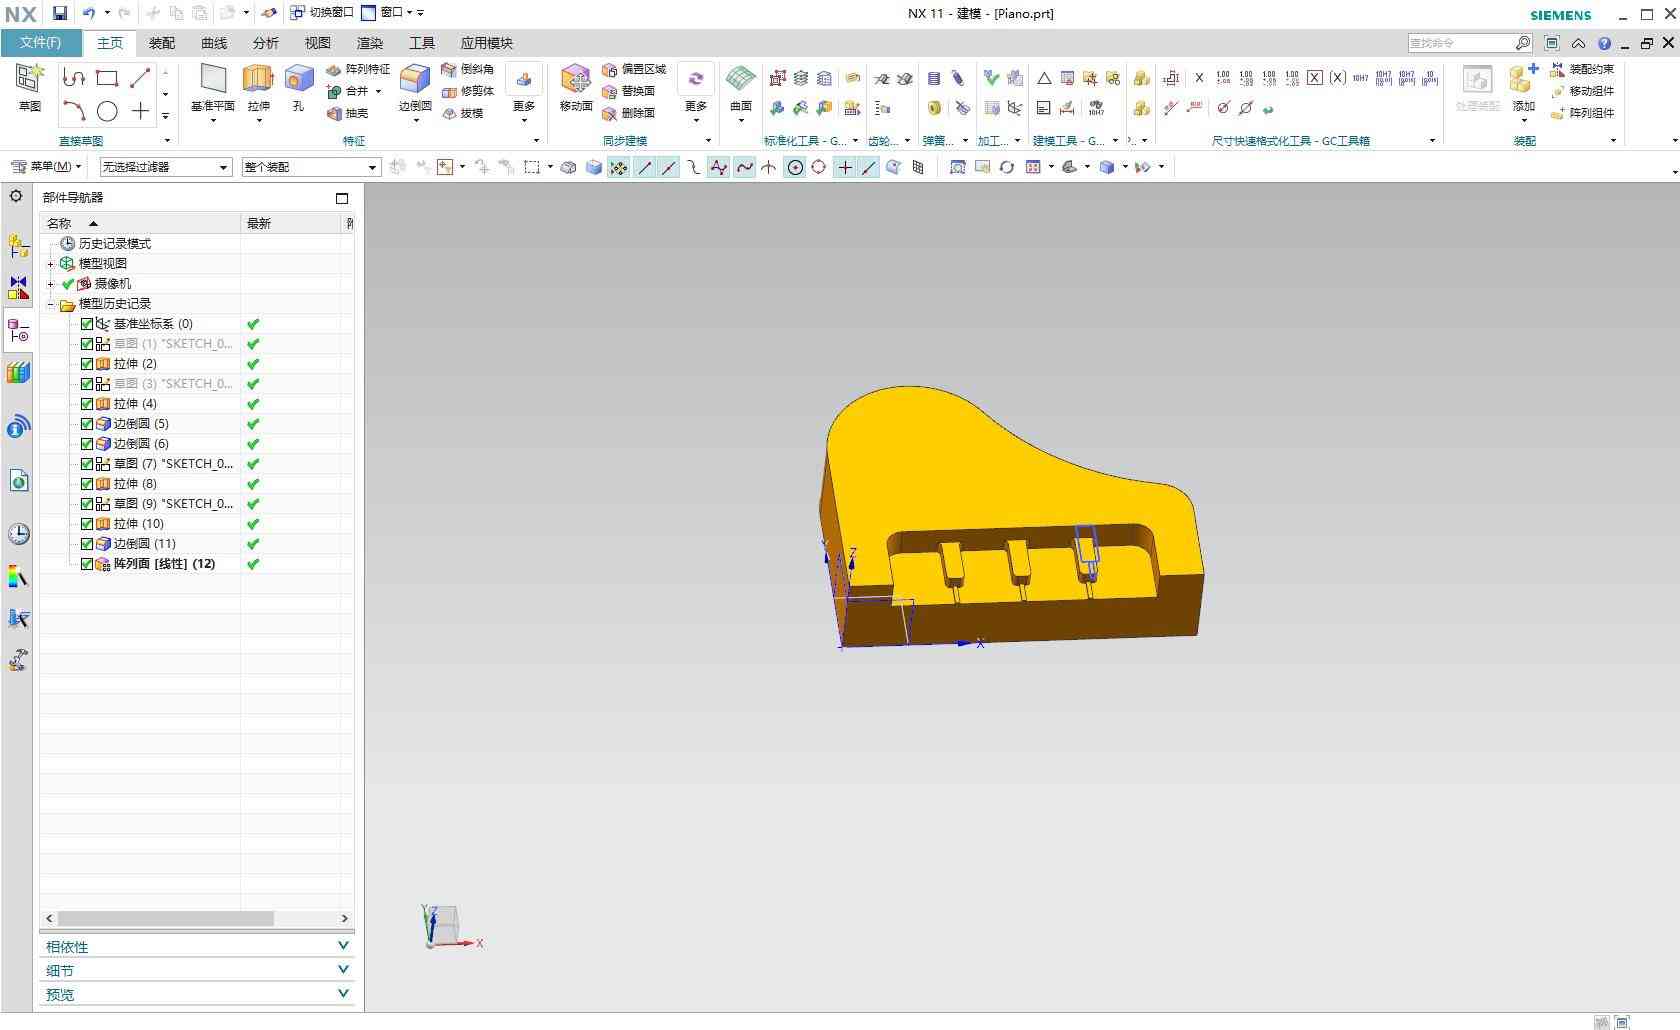Click the 切换窗口 button
Screen dimensions: 1680x1030
[x=322, y=13]
